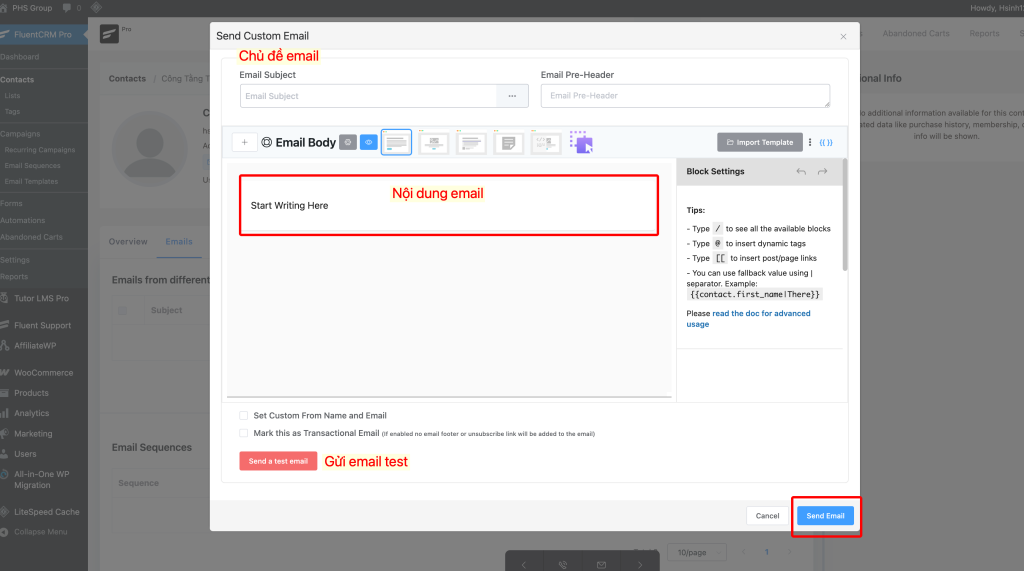Image resolution: width=1024 pixels, height=571 pixels.
Task: Click the undo arrow in Block Settings
Action: (801, 172)
